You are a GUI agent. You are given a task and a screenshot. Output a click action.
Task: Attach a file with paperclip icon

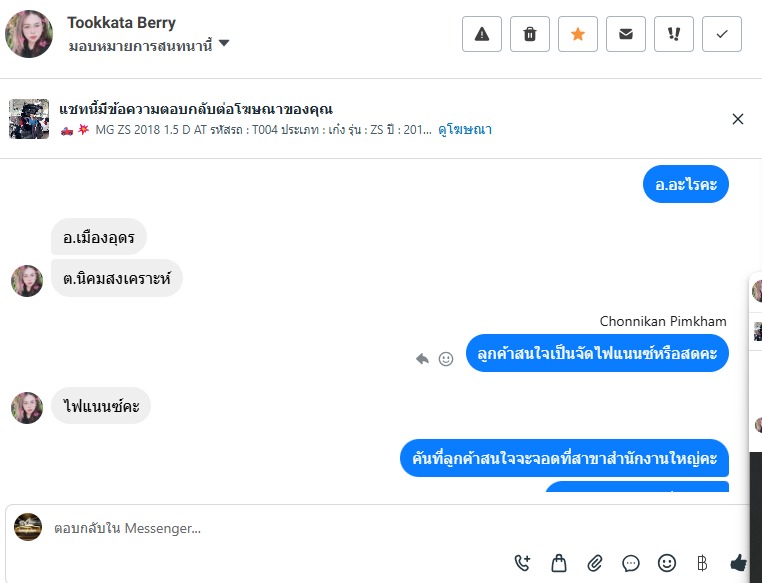(595, 563)
